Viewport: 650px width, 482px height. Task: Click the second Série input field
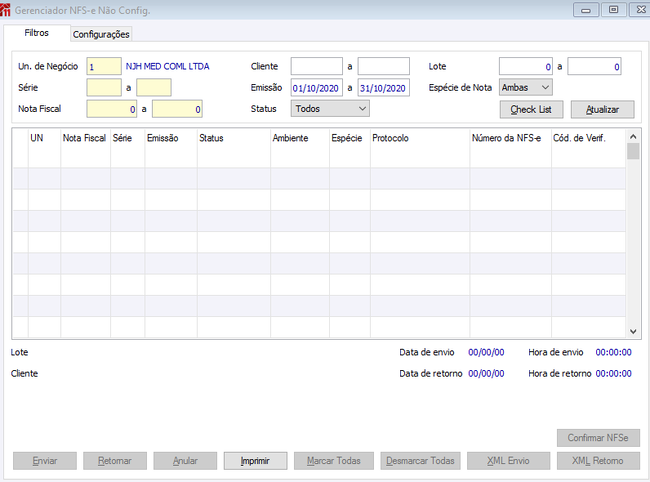(154, 87)
